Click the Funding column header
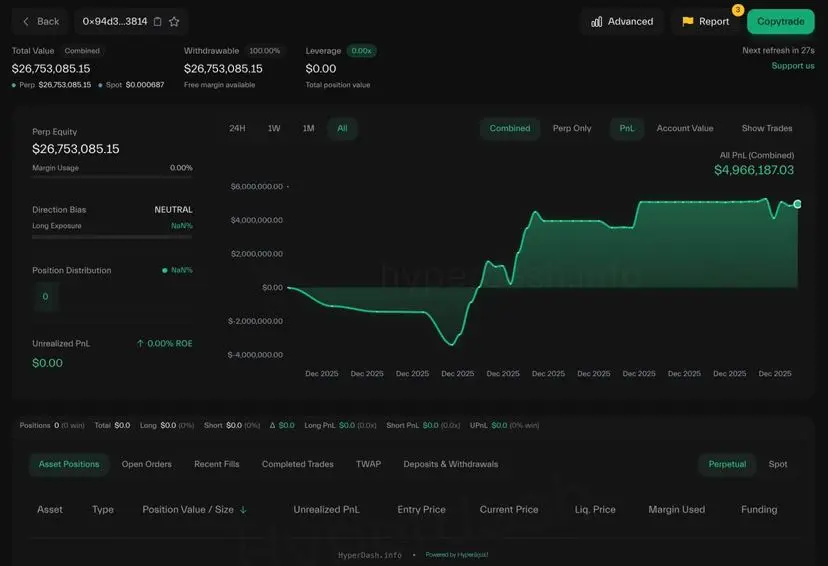This screenshot has height=566, width=828. point(759,510)
